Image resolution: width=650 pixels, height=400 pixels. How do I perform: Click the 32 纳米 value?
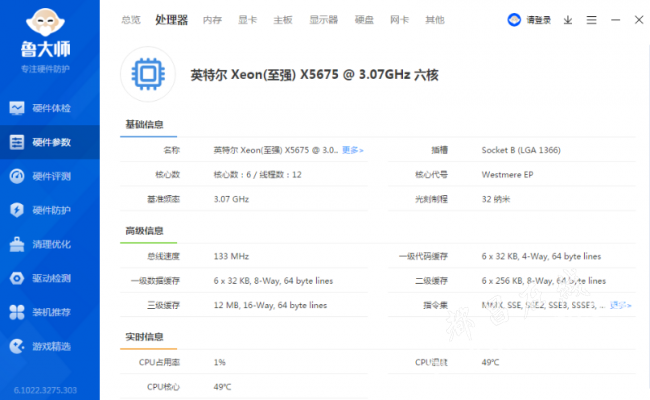[x=496, y=199]
